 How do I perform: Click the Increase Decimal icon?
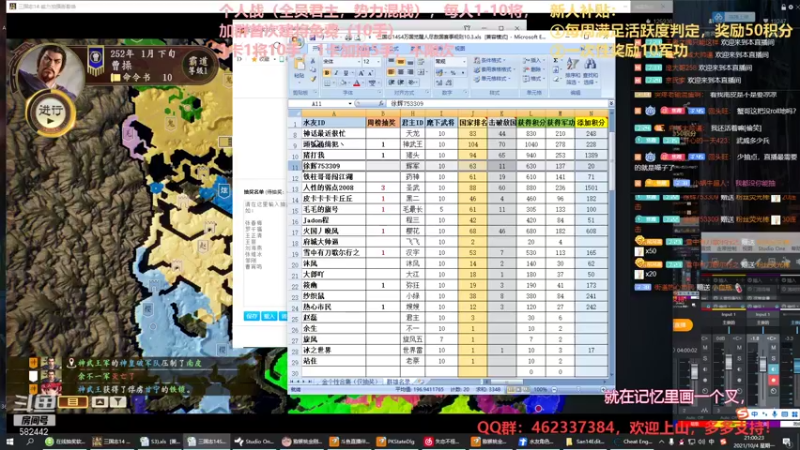[440, 82]
